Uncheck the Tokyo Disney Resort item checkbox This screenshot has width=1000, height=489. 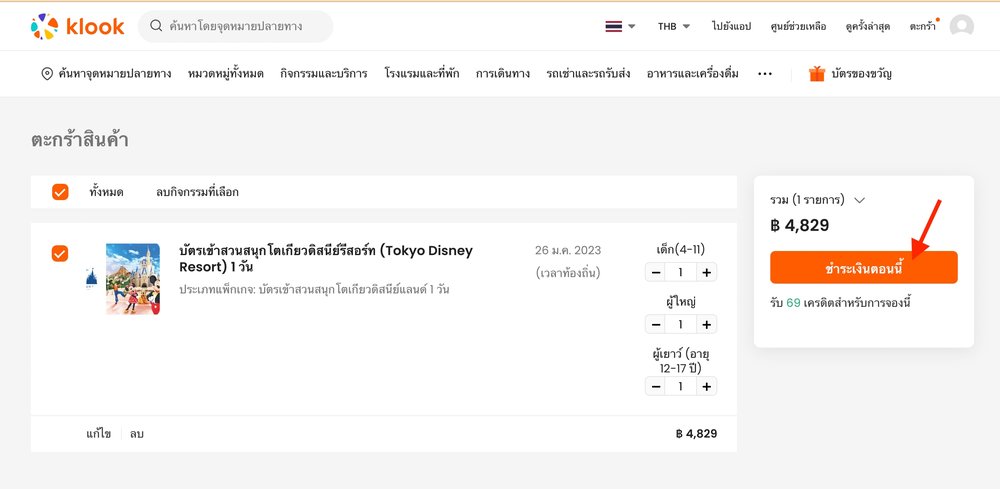60,254
